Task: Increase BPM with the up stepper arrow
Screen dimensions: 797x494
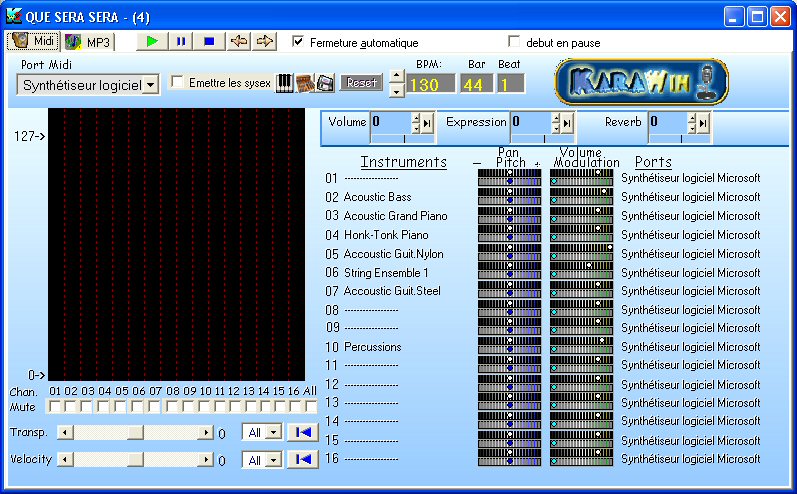Action: [x=397, y=78]
